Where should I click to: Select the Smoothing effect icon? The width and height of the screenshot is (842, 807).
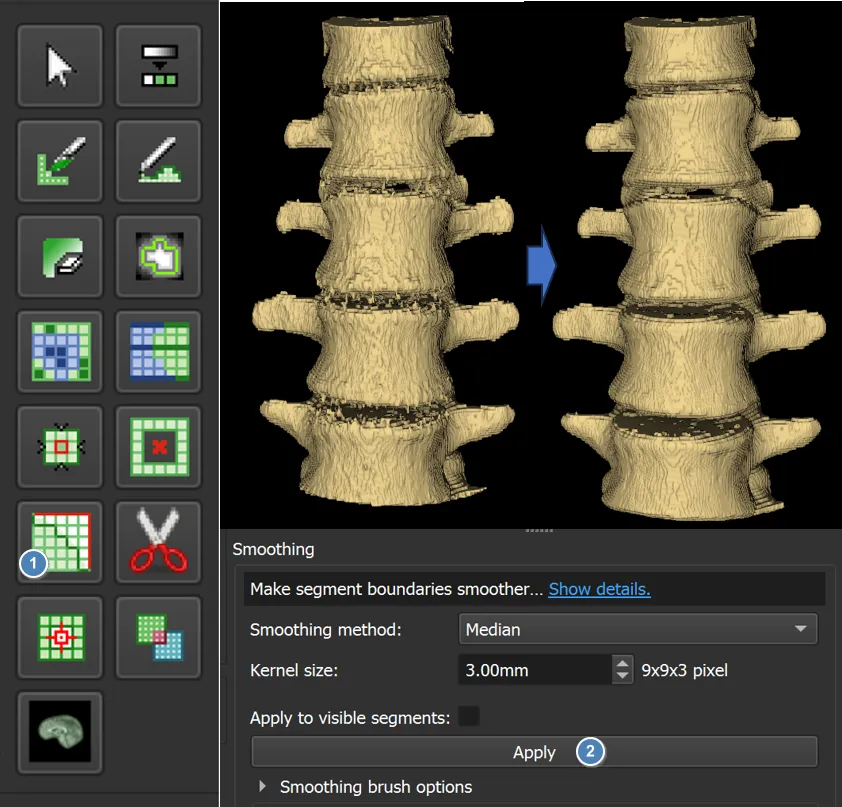pos(60,542)
